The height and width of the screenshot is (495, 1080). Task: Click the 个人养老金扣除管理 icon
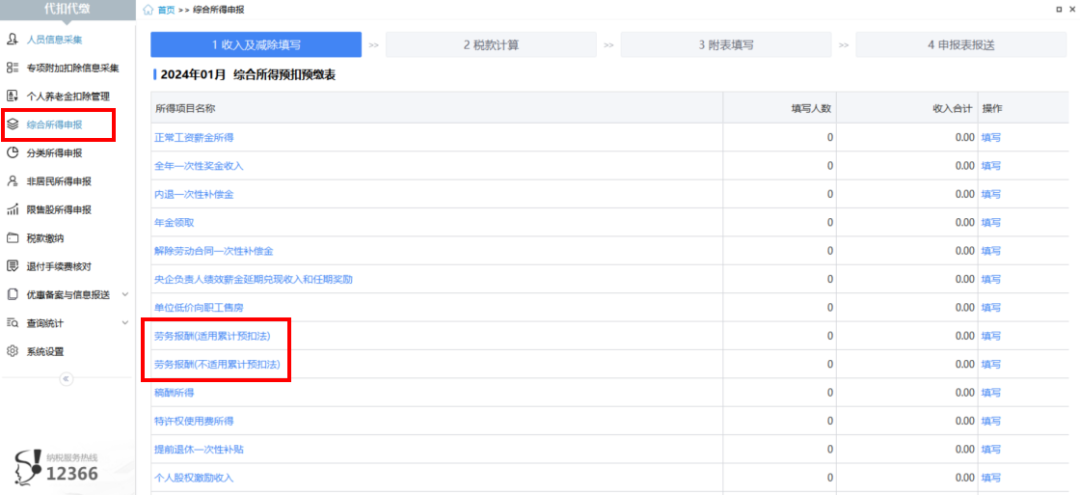[13, 96]
